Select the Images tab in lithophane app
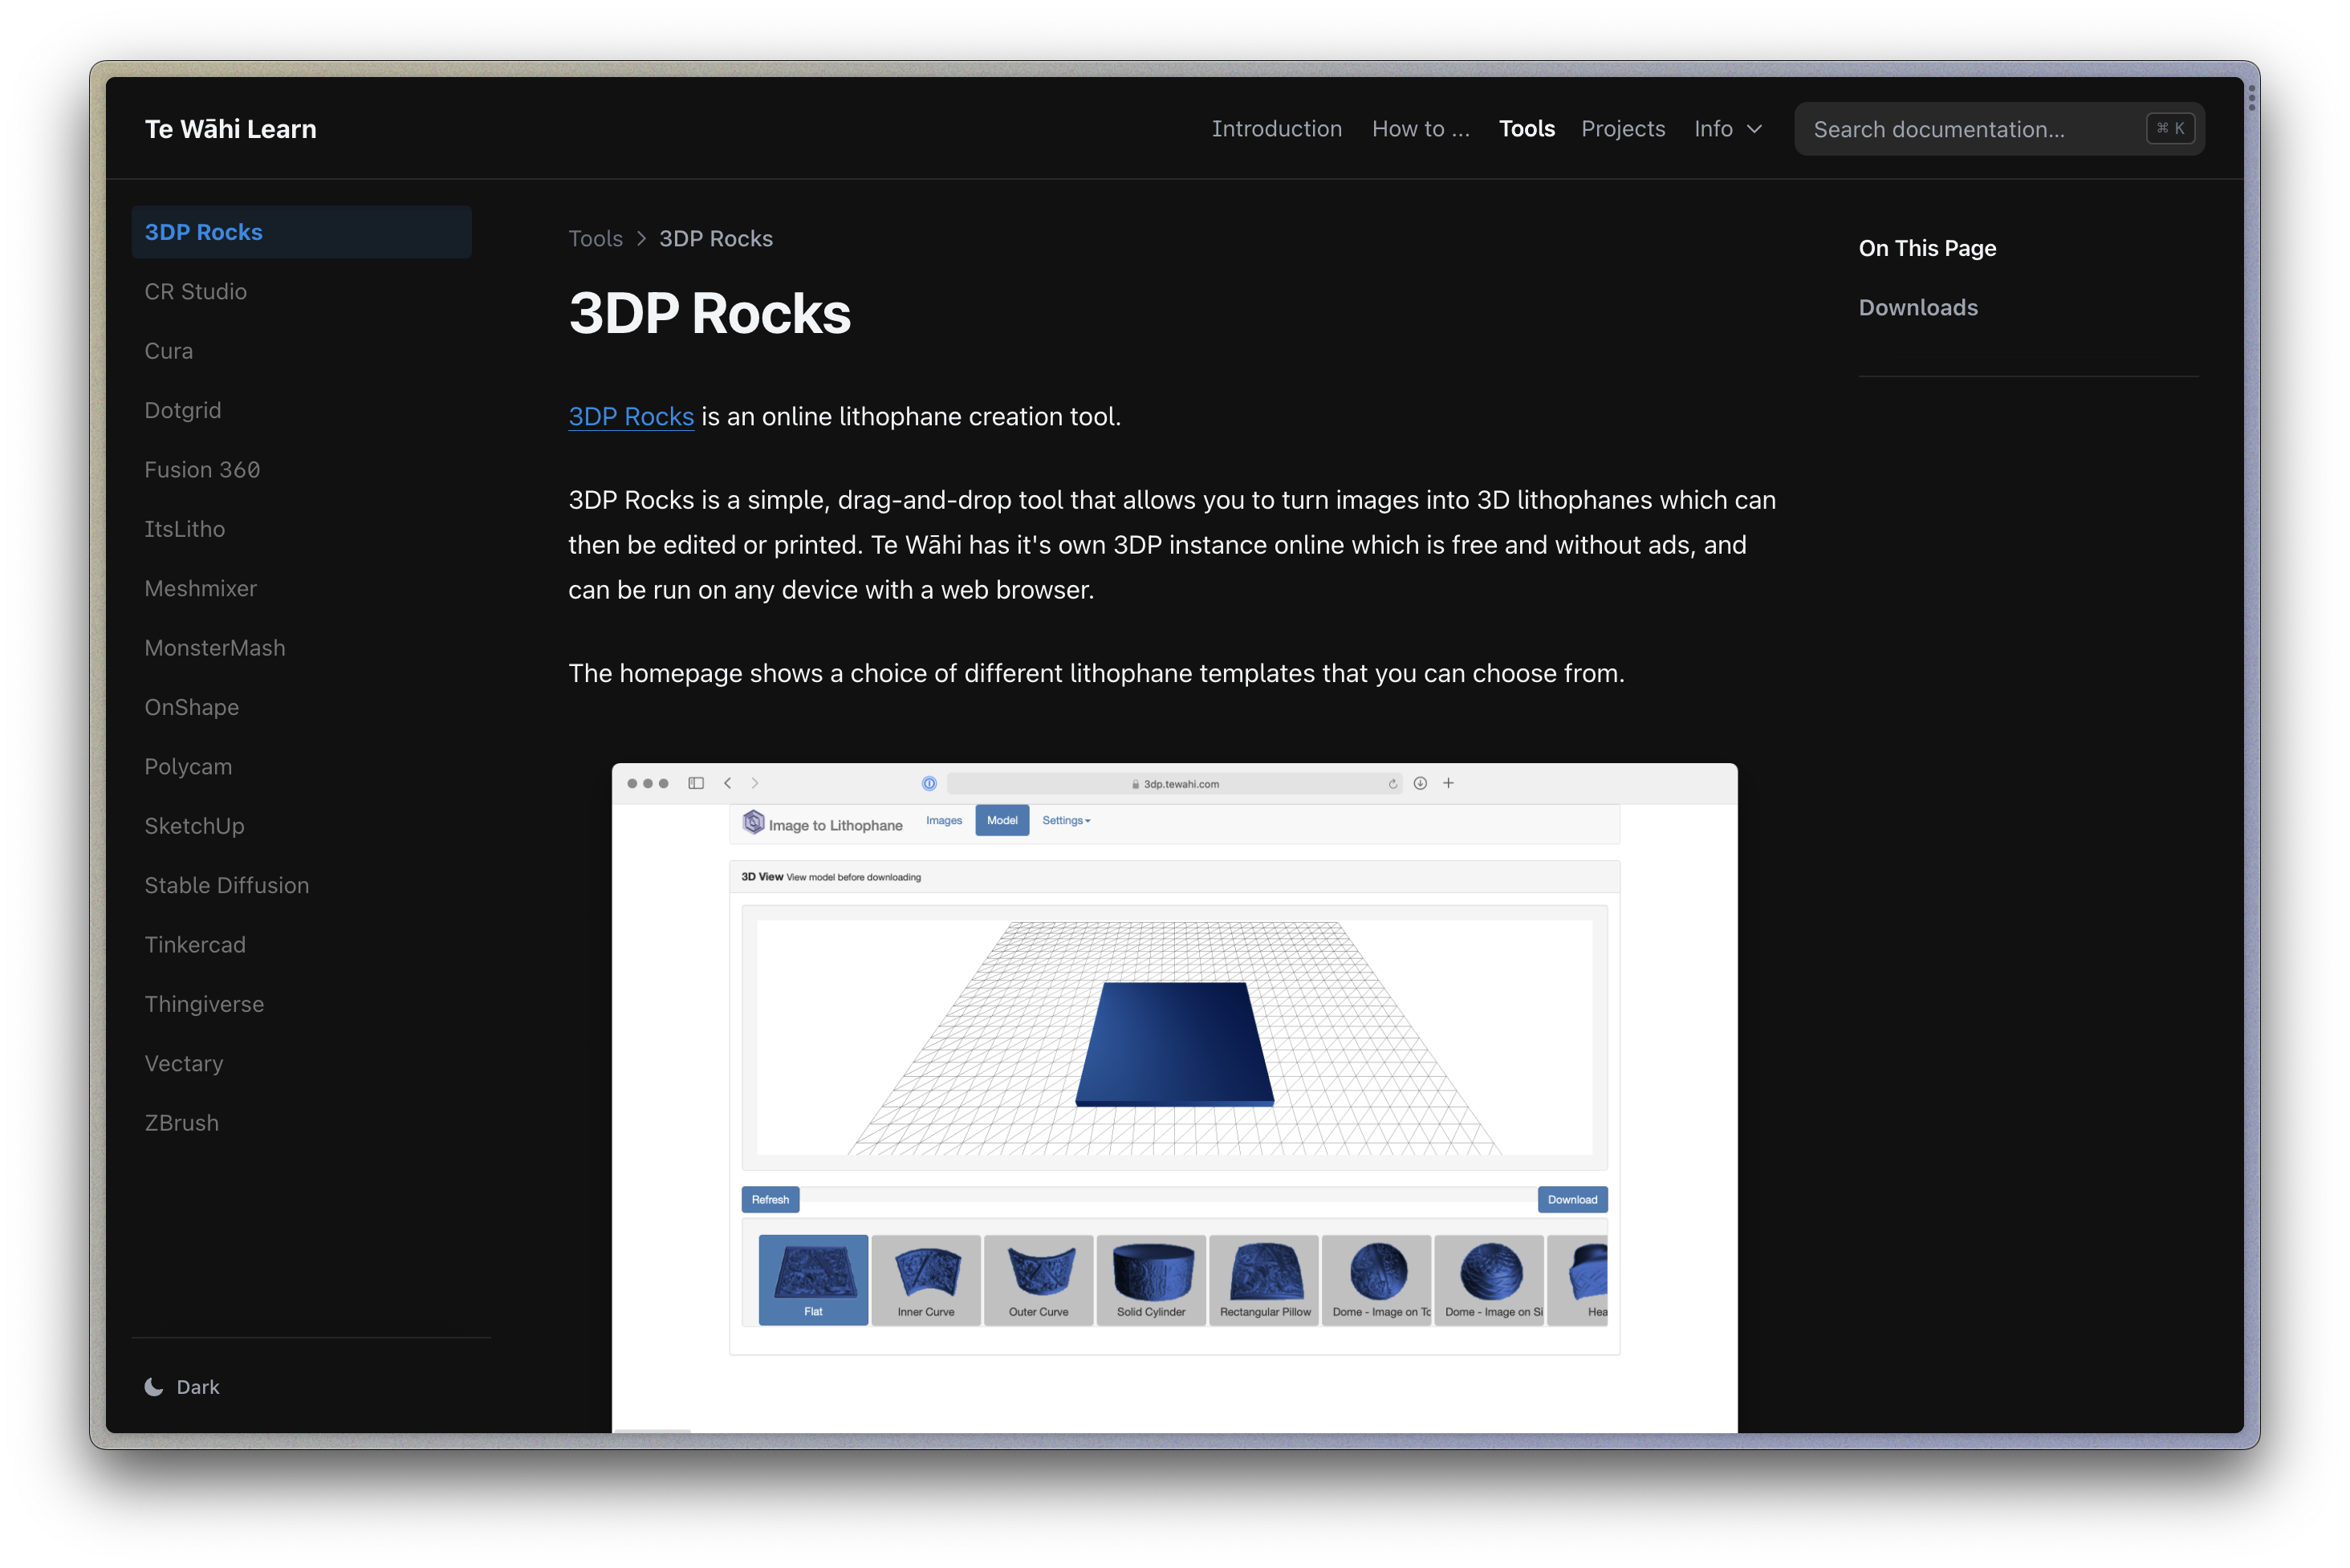Viewport: 2350px width, 1568px height. pyautogui.click(x=943, y=820)
